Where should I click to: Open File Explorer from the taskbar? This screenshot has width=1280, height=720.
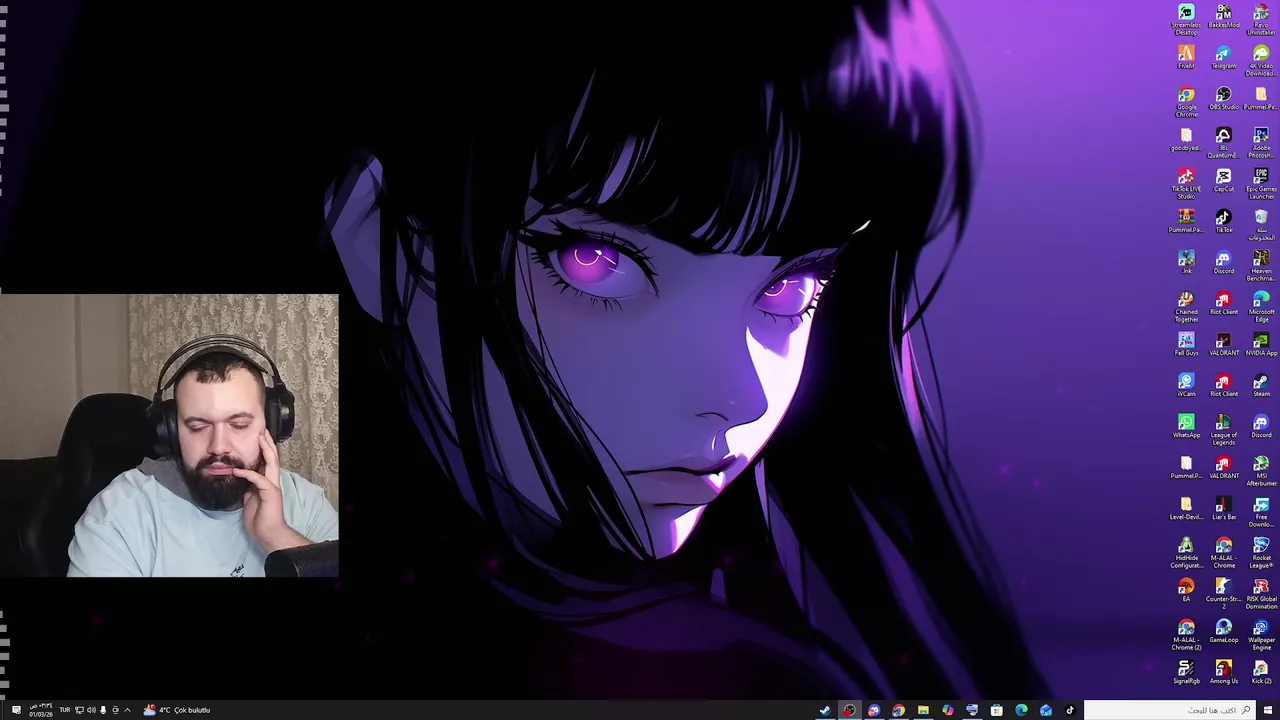click(923, 710)
